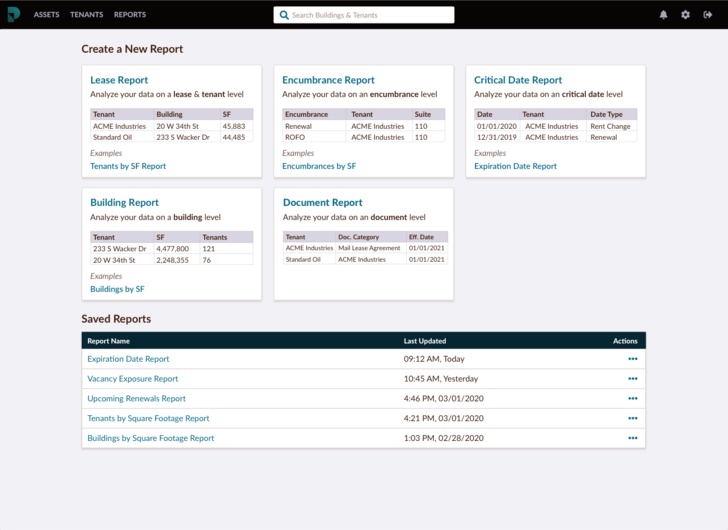The image size is (728, 530).
Task: Click the 'Mail Lease Agreement' cell
Action: tap(369, 248)
